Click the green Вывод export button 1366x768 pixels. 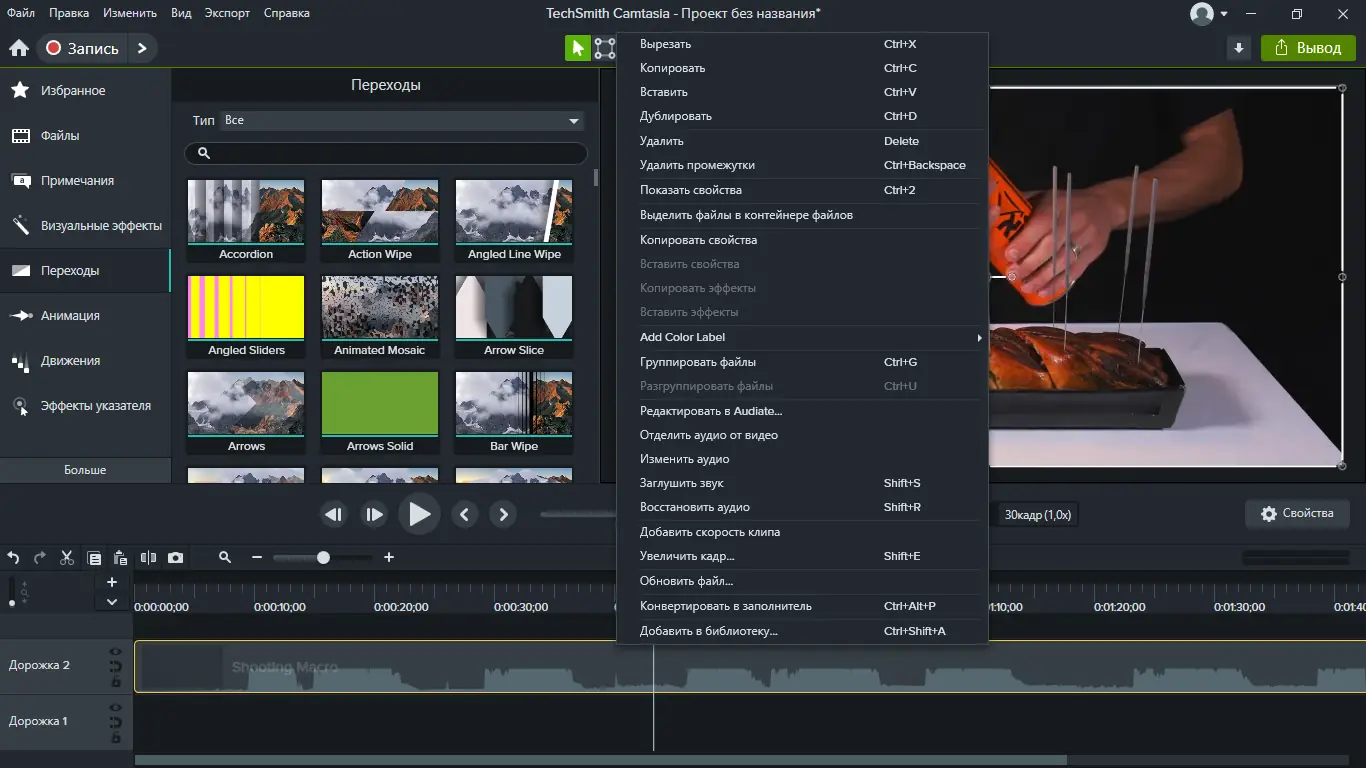[x=1308, y=48]
